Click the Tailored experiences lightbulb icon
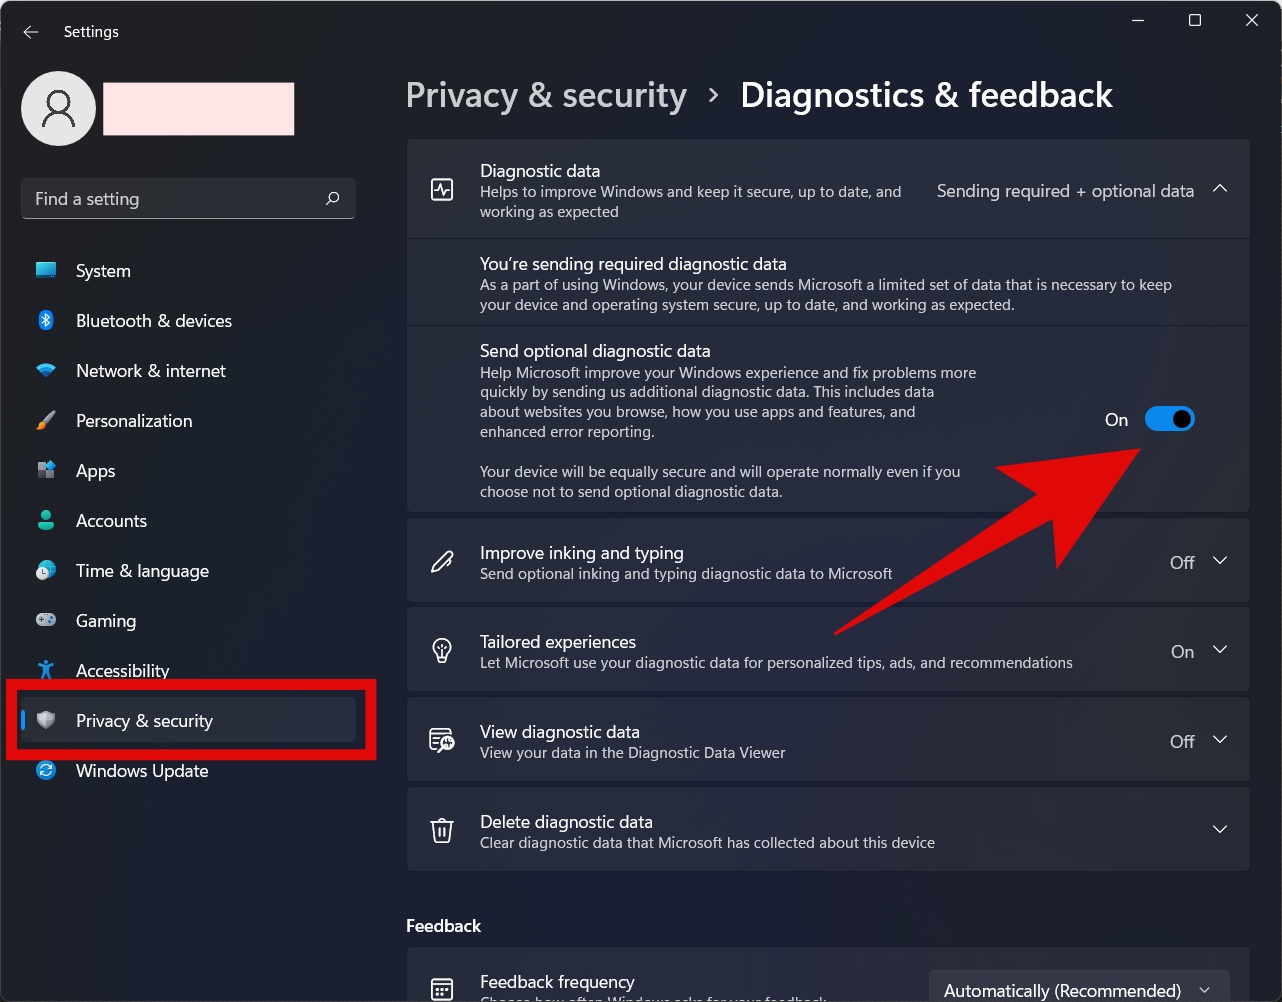Image resolution: width=1282 pixels, height=1002 pixels. [442, 650]
